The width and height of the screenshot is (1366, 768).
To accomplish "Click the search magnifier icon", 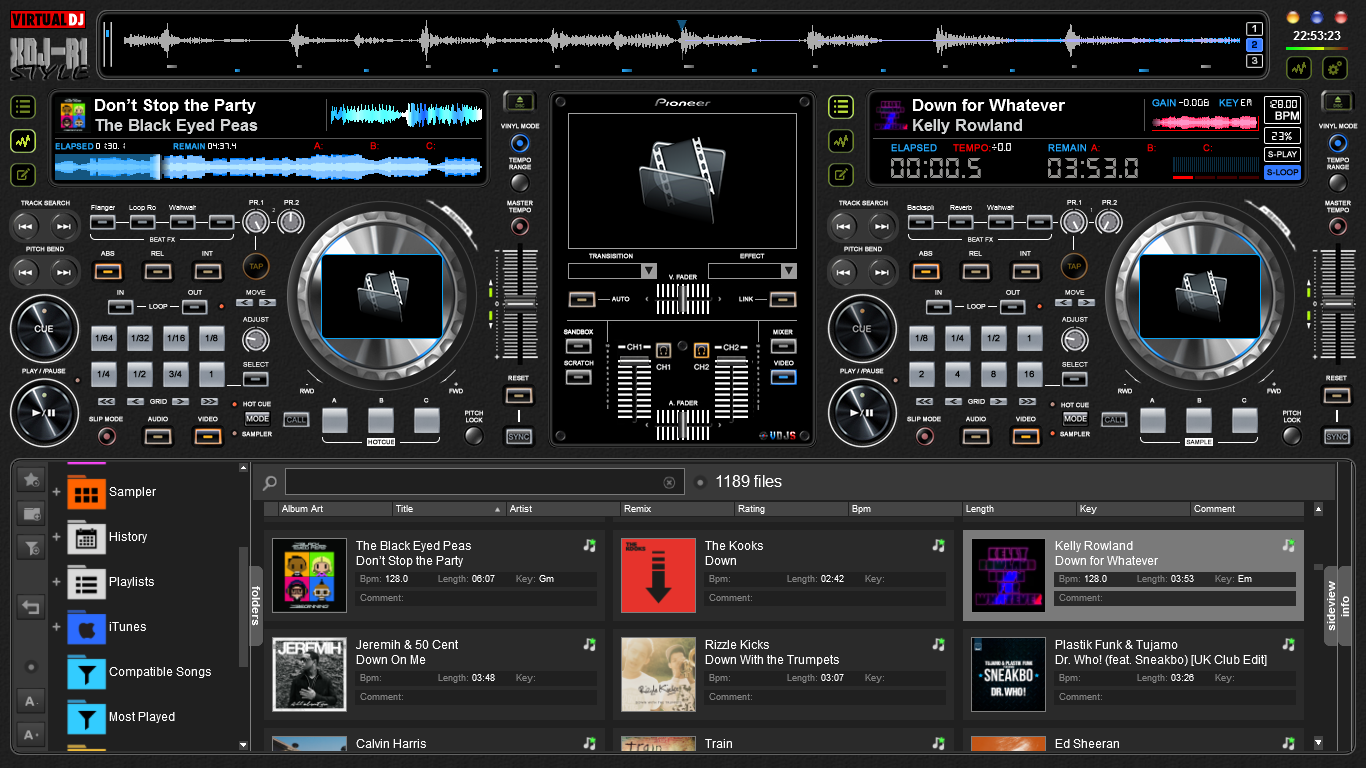I will pos(269,483).
